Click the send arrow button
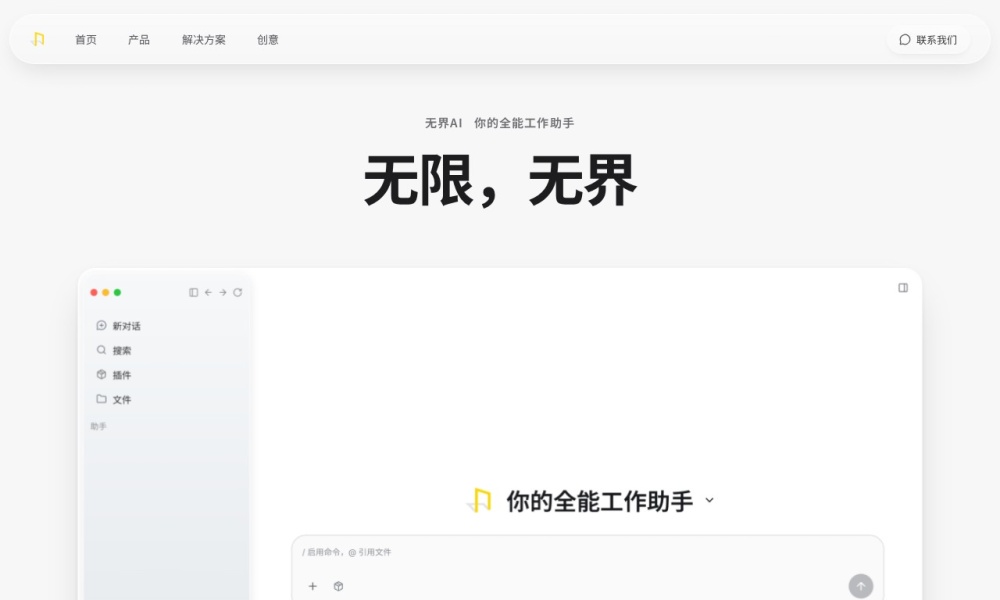 pos(860,586)
